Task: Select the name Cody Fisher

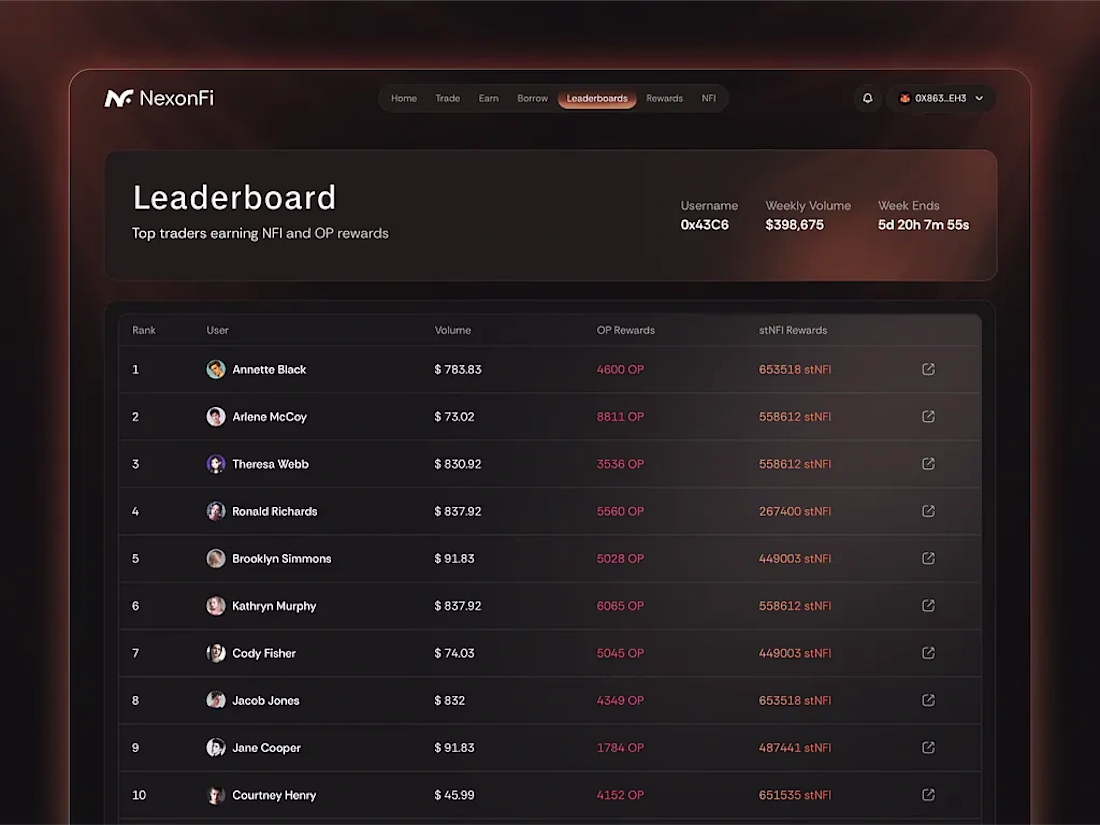Action: tap(264, 653)
